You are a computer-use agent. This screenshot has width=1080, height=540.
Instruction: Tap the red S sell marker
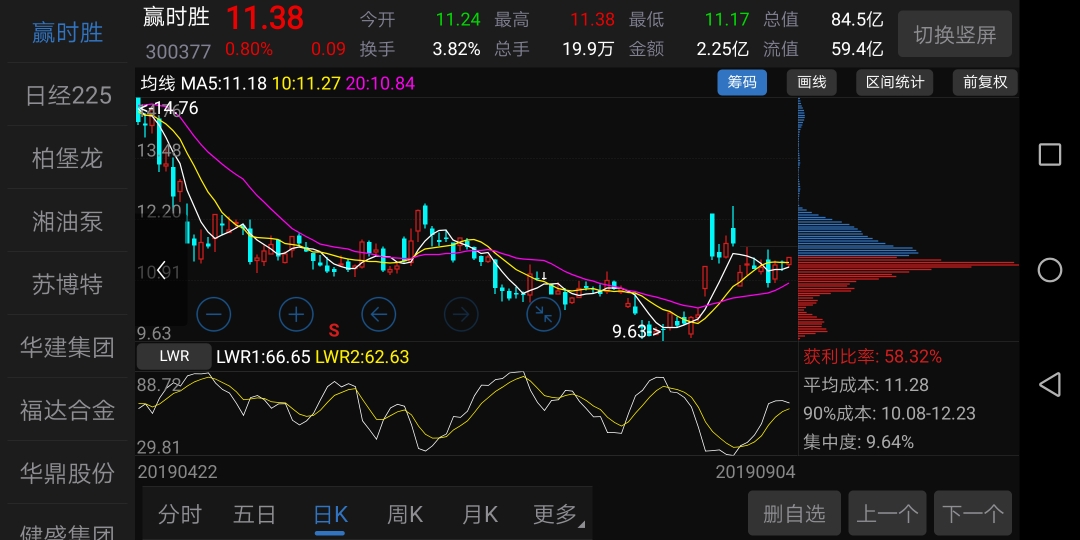(334, 331)
